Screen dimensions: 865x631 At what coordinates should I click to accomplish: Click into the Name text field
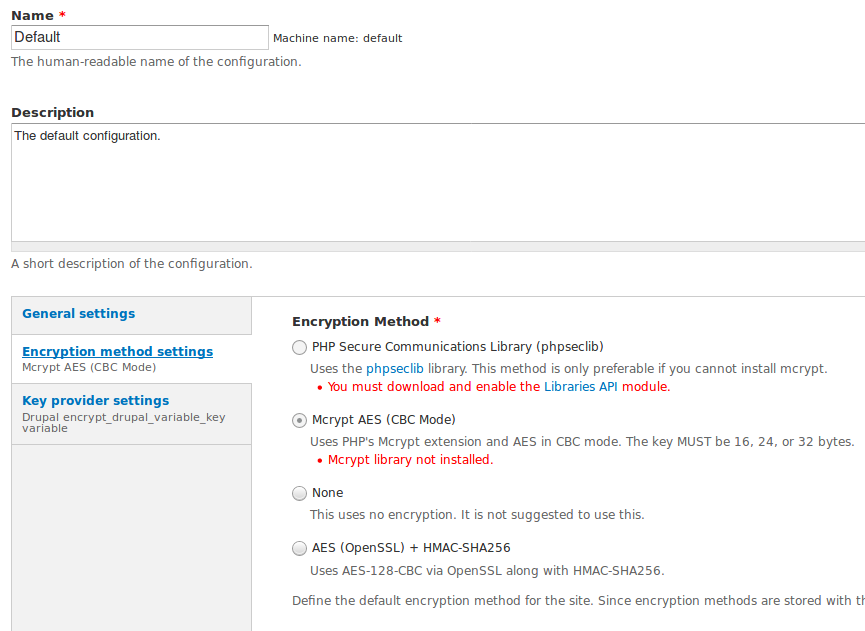[140, 38]
